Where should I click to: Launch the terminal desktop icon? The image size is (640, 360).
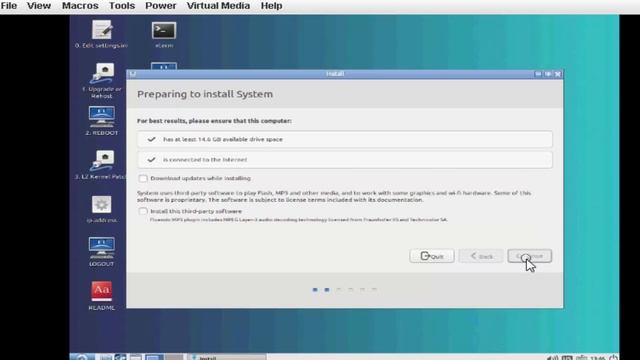[164, 34]
